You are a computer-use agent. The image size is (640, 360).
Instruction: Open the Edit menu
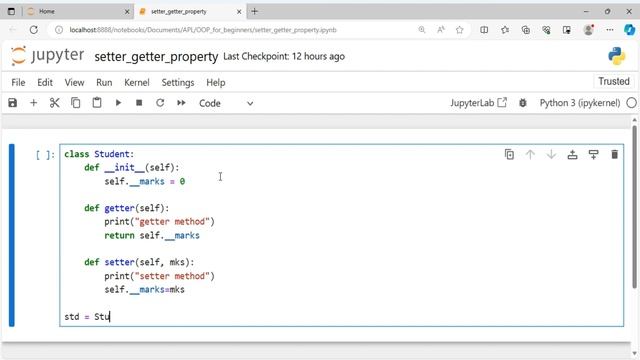coord(45,82)
